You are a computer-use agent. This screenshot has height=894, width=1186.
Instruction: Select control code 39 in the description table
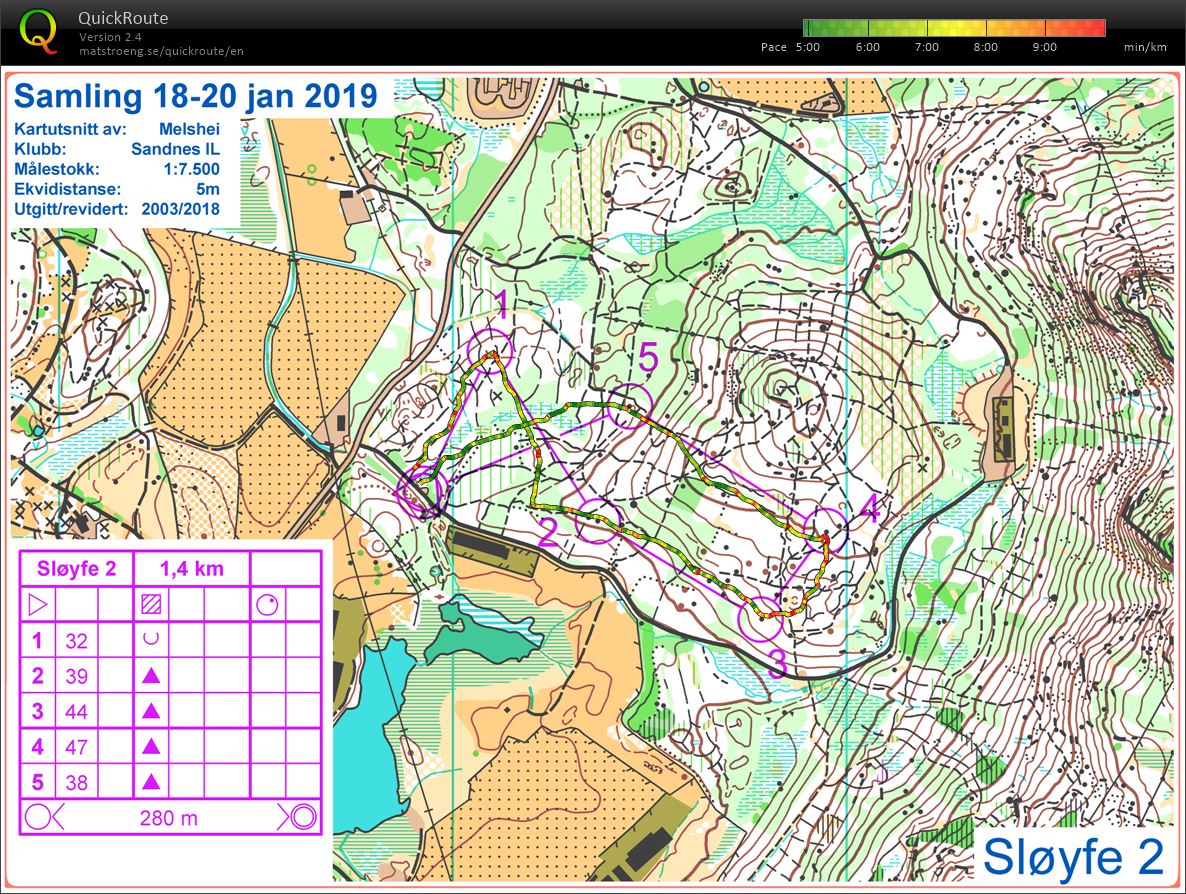tap(76, 676)
